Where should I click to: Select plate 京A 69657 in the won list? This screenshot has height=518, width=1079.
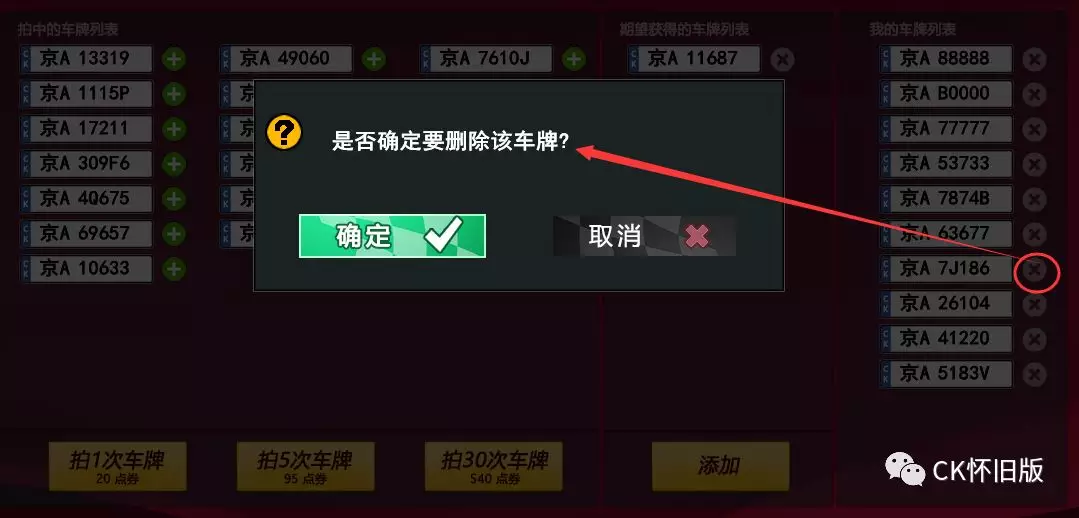86,234
